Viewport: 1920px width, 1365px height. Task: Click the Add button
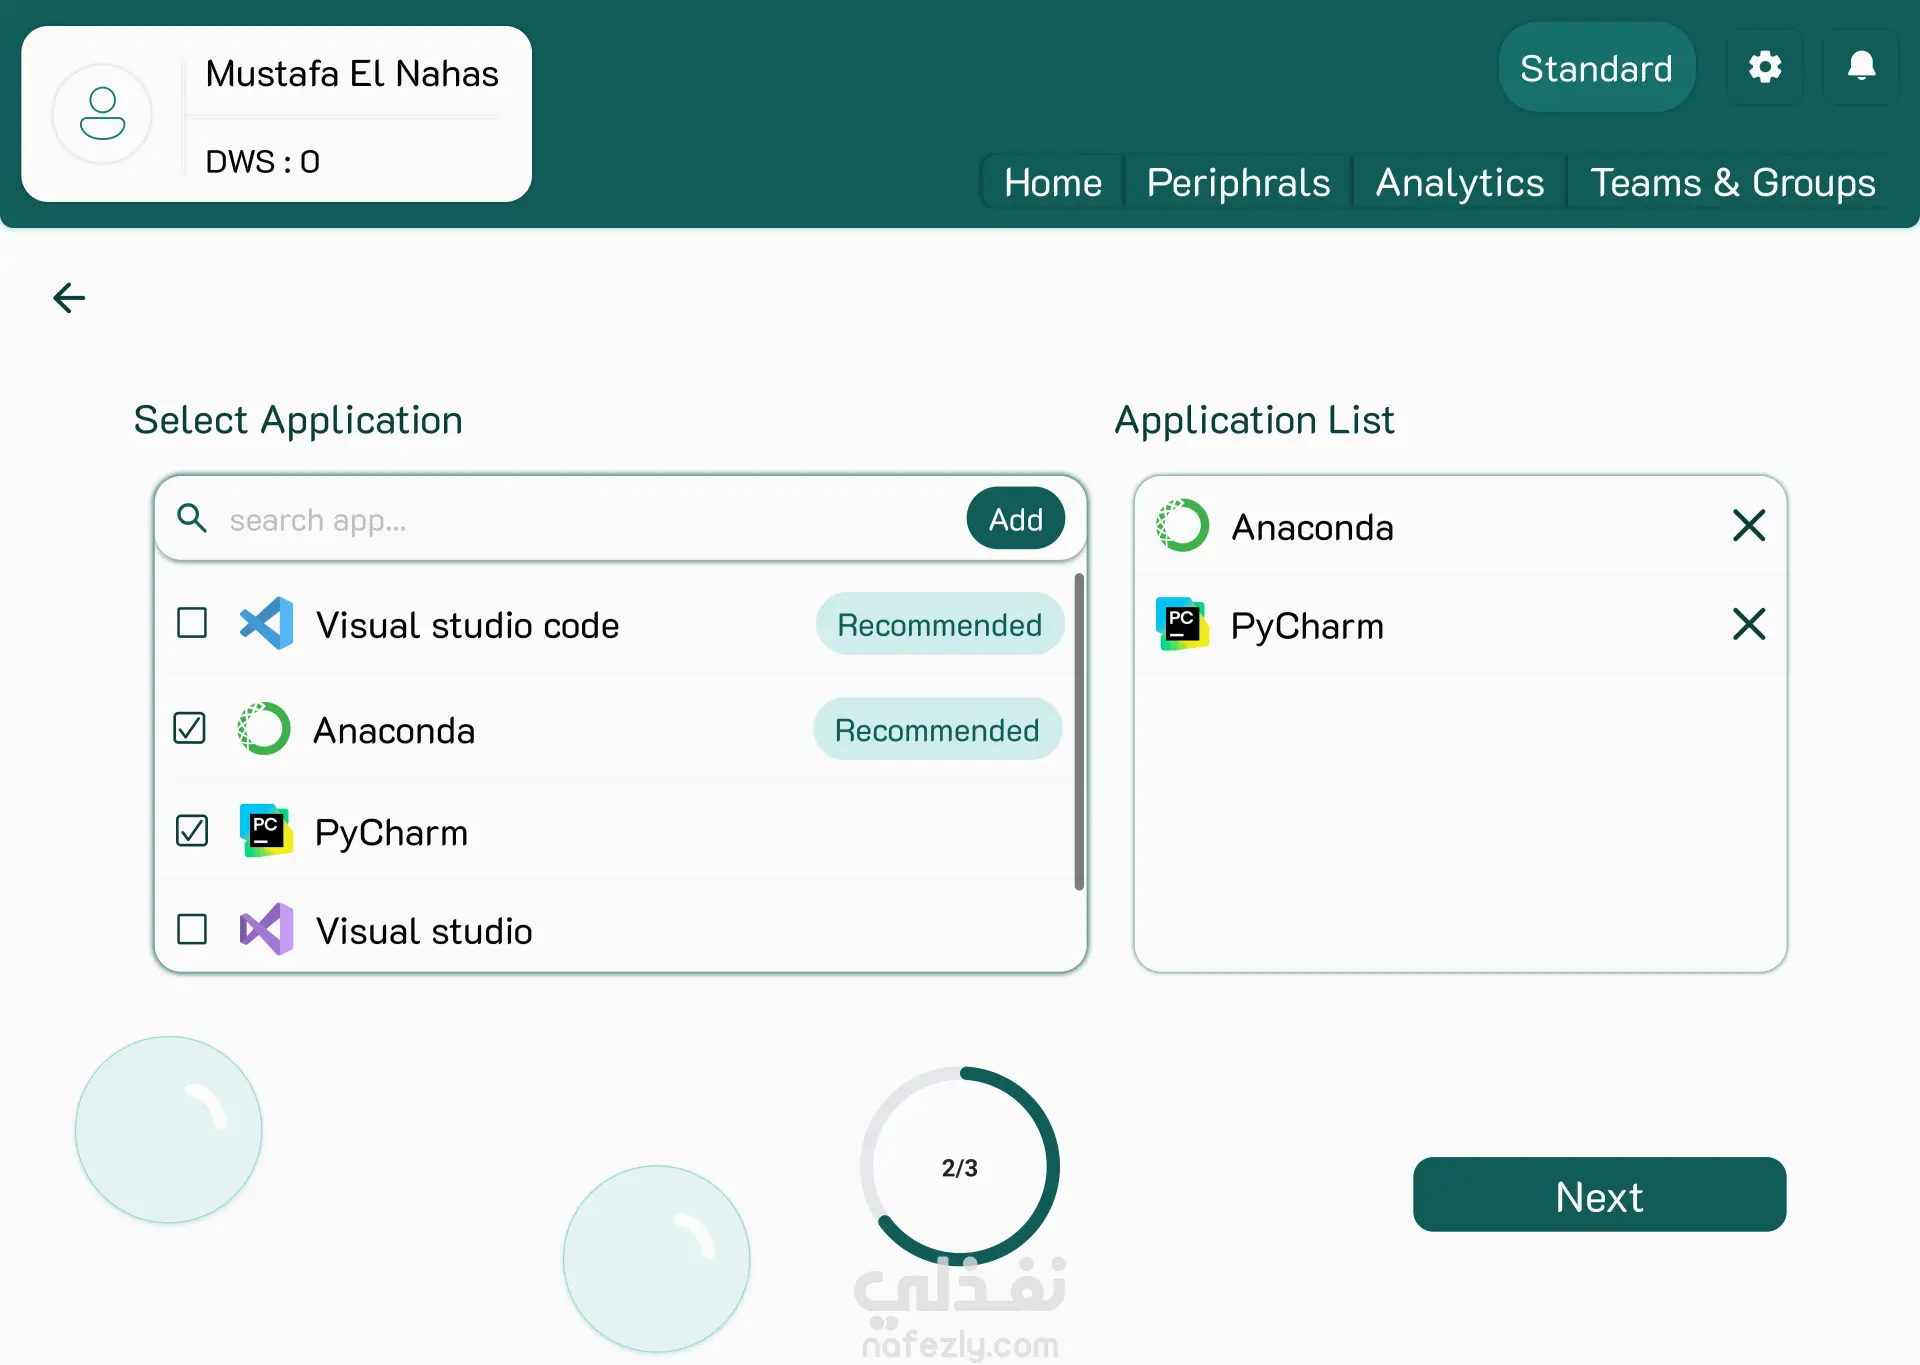1016,518
